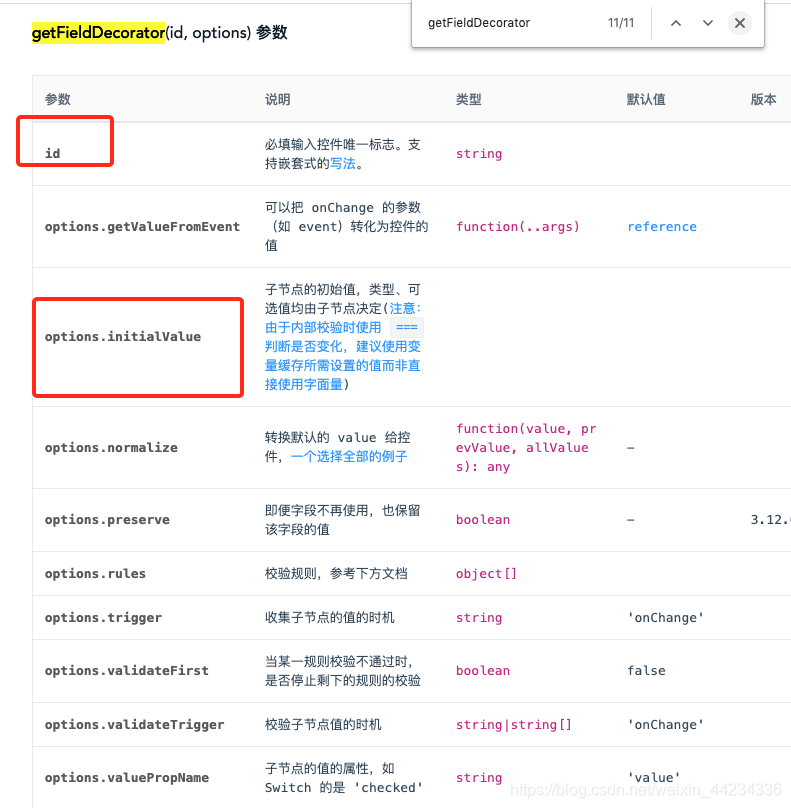The image size is (791, 808).
Task: Click the string|string[] type cell
Action: point(514,725)
